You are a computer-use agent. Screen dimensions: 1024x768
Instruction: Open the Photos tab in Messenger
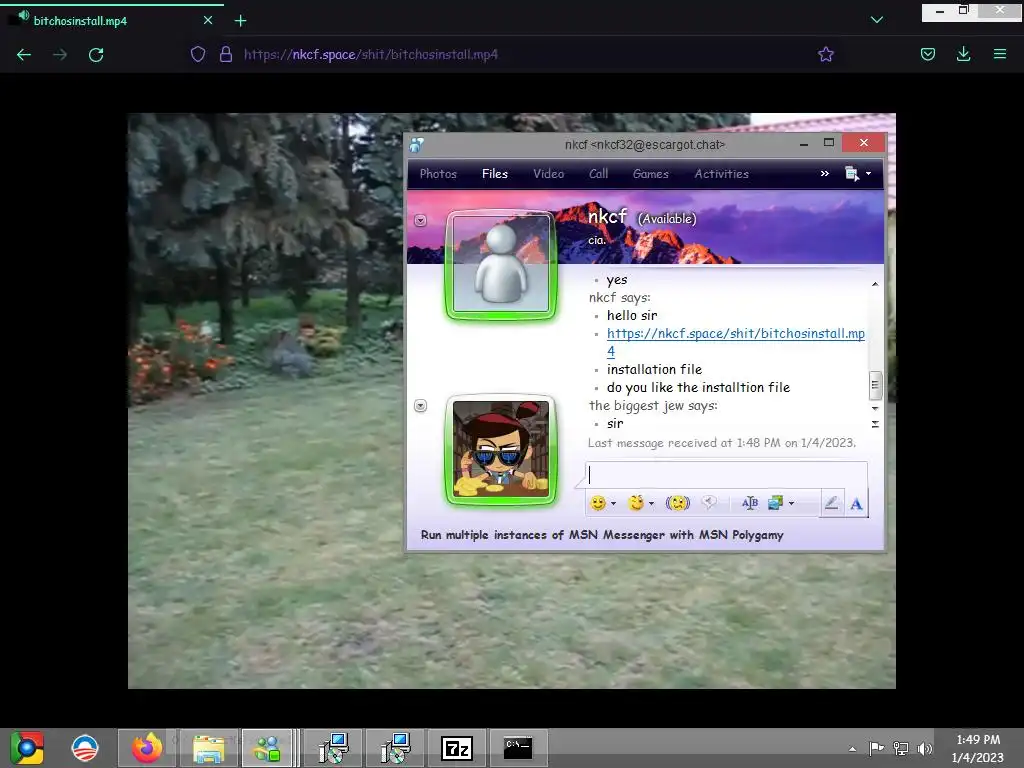coord(438,174)
